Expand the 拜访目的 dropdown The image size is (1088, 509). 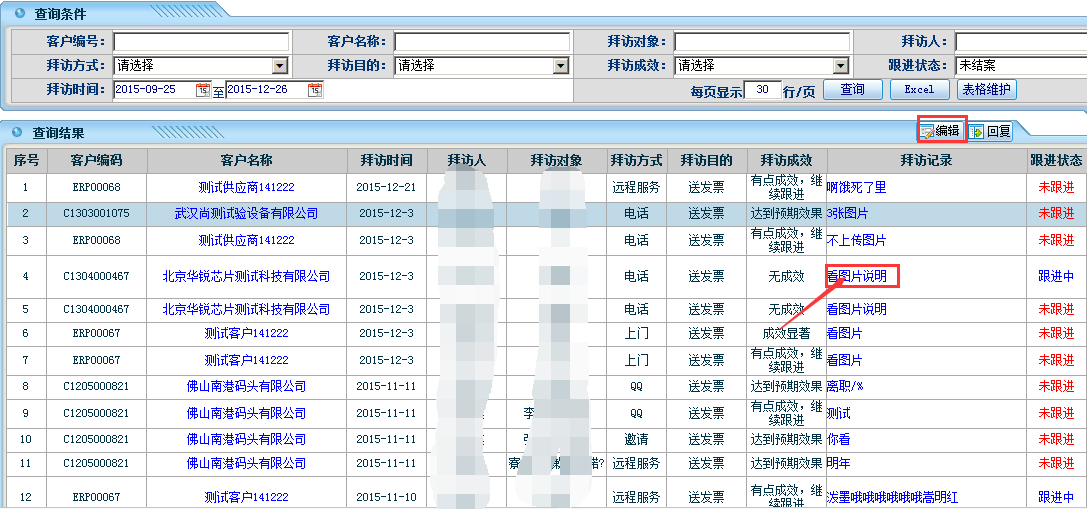[561, 66]
